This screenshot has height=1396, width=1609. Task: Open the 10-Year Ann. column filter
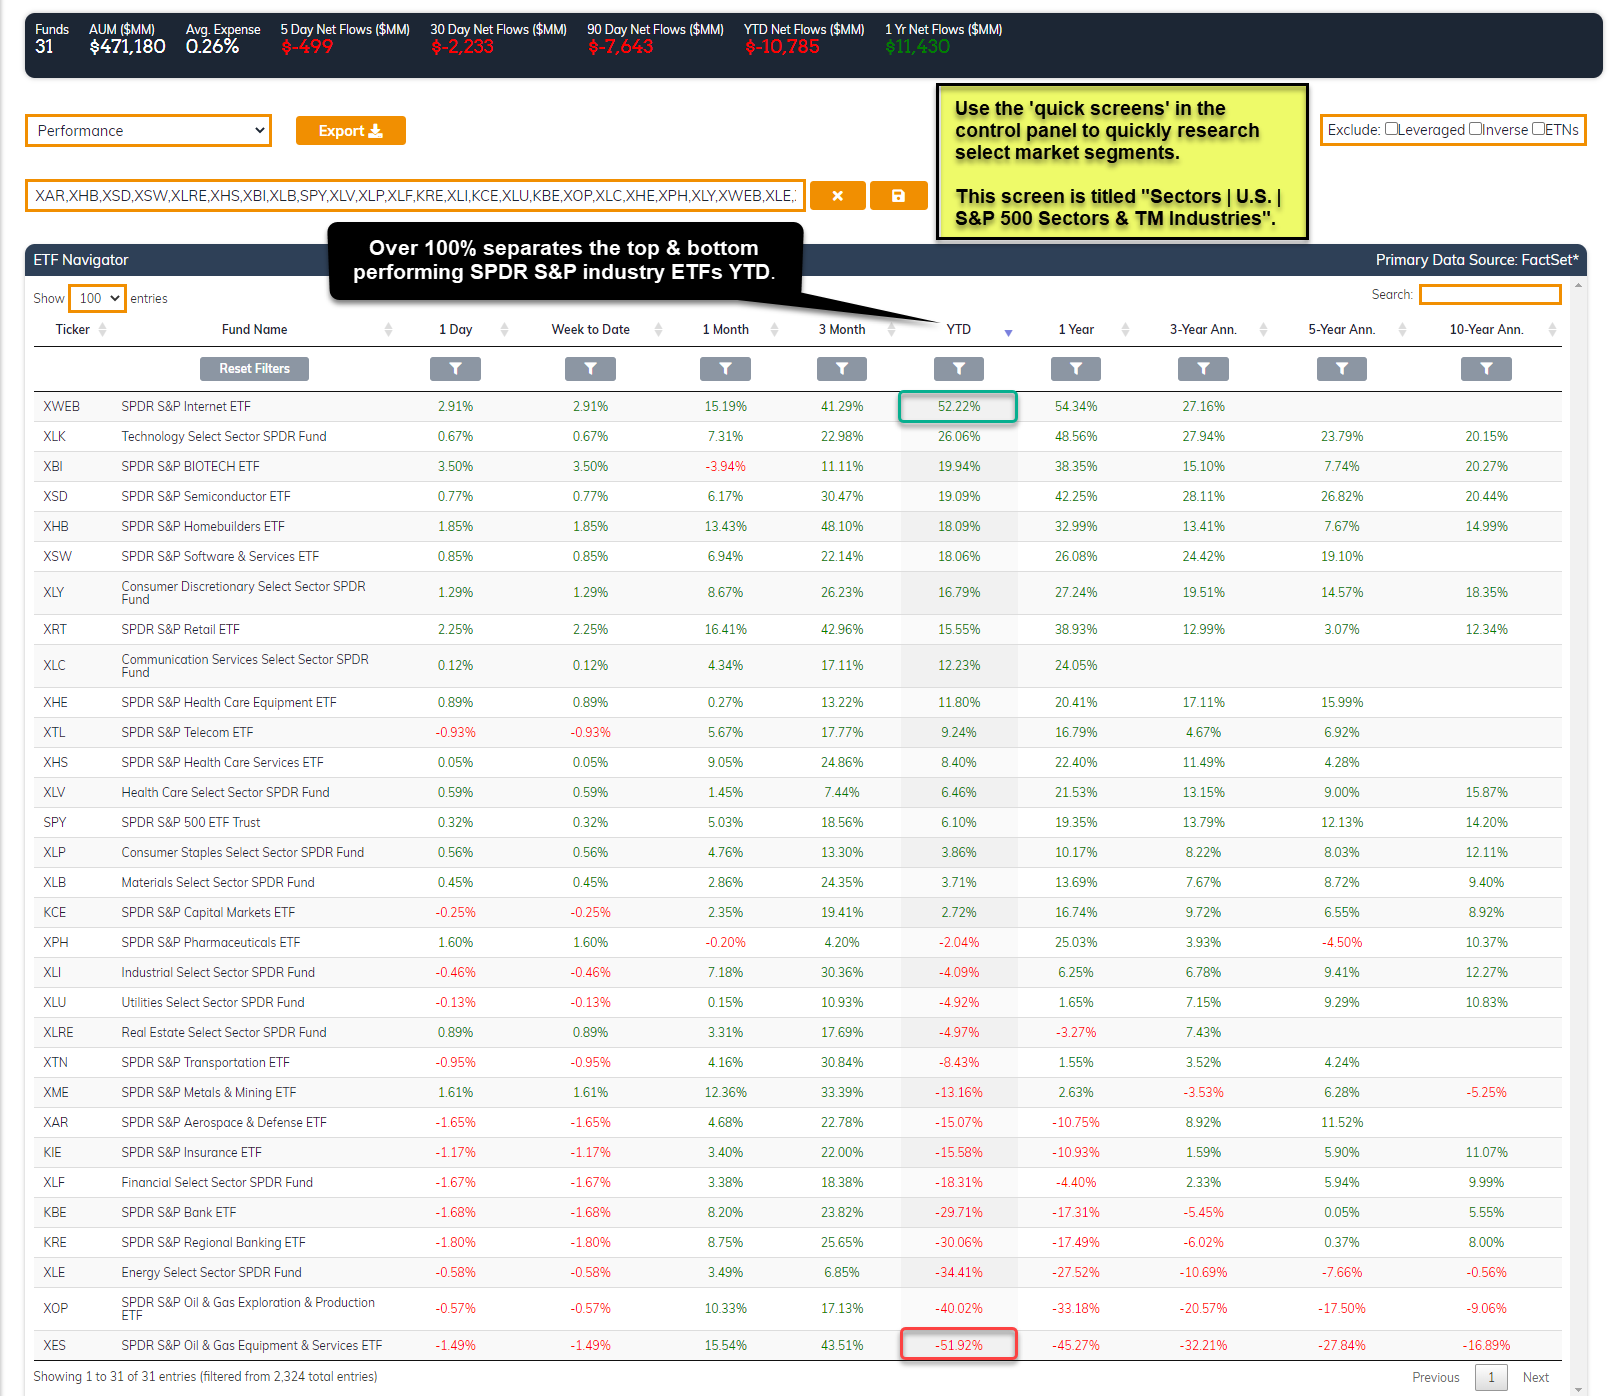(1486, 369)
